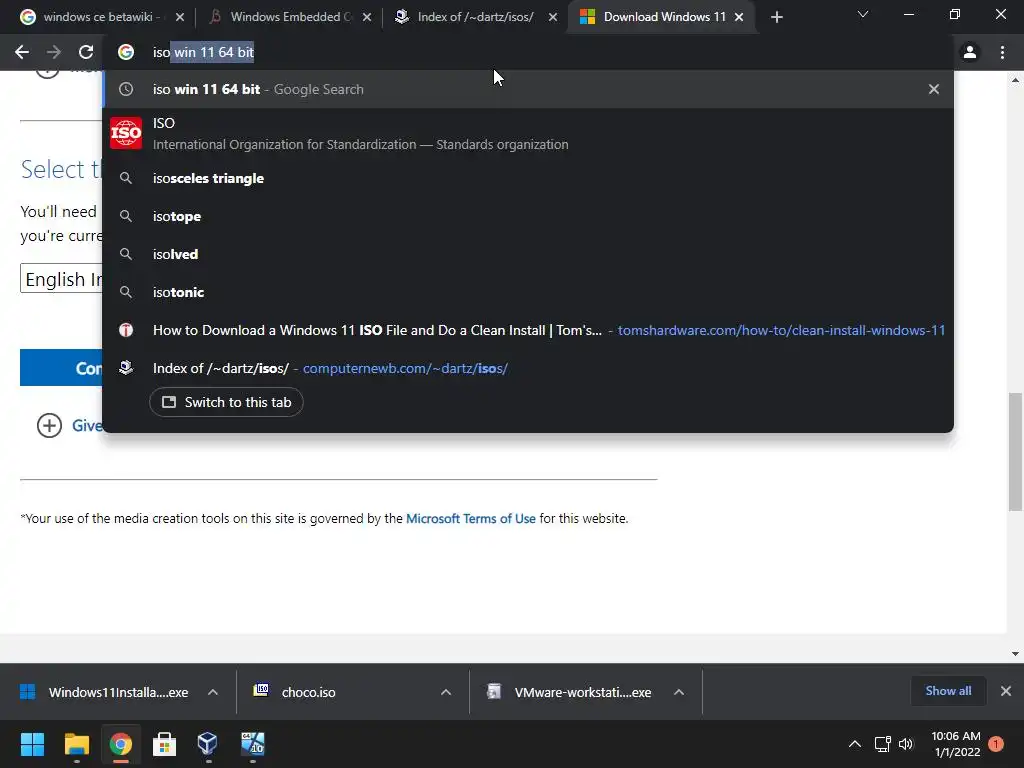Open the 'Index of /~dartz/isos/' suggestion

528,368
